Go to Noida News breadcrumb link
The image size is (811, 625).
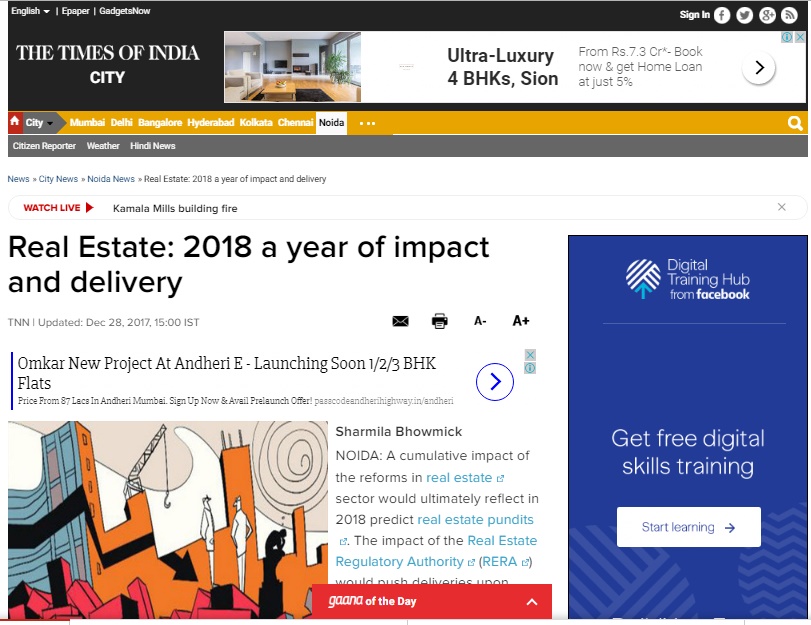pyautogui.click(x=111, y=179)
